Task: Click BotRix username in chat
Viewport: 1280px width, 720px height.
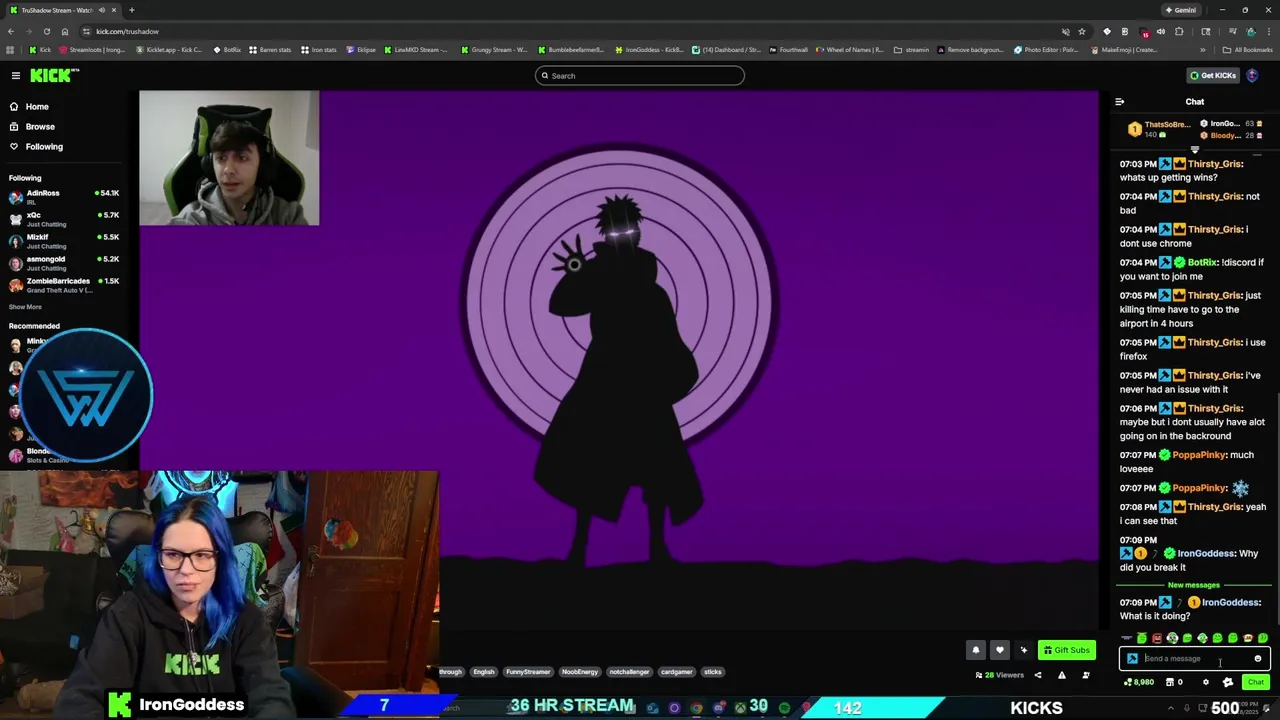Action: (x=1201, y=263)
